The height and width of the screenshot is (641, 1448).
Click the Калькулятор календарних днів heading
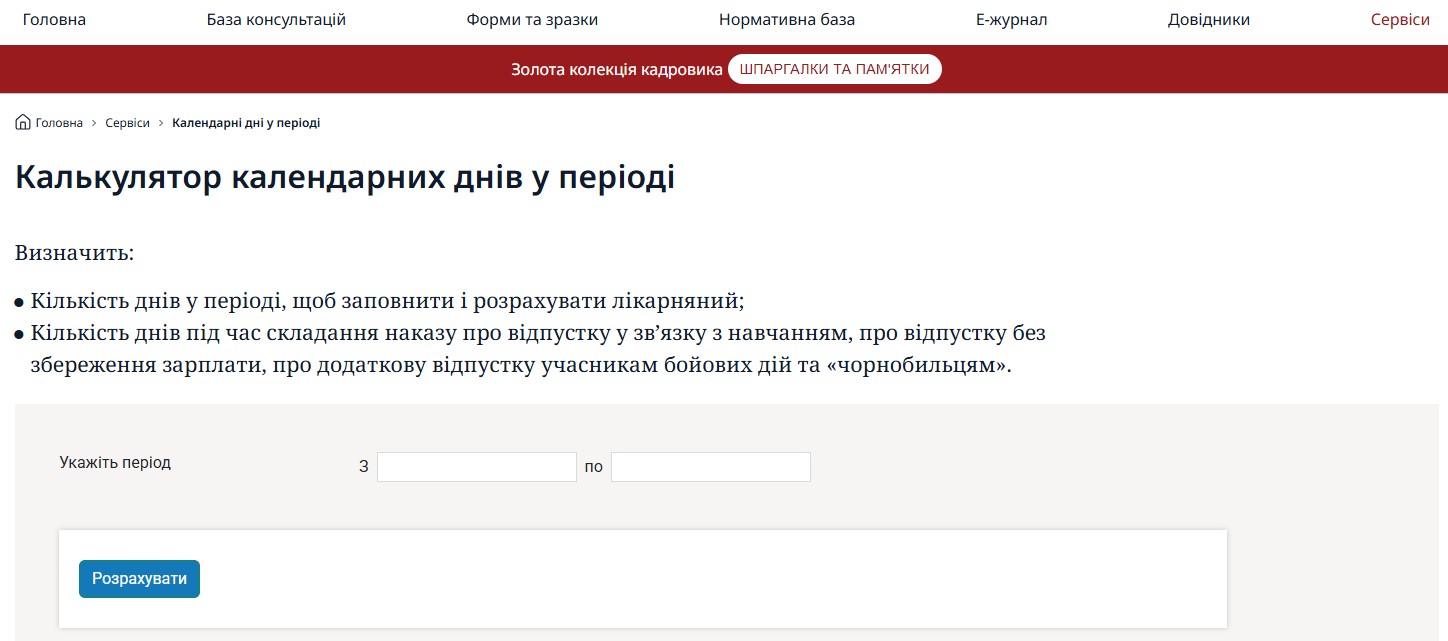click(x=345, y=178)
